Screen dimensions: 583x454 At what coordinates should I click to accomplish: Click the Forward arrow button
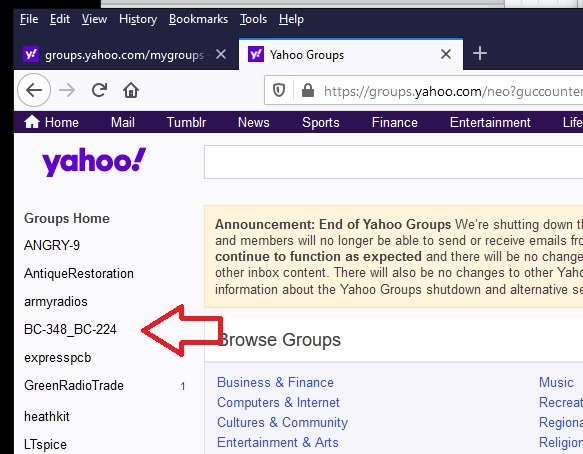click(67, 90)
